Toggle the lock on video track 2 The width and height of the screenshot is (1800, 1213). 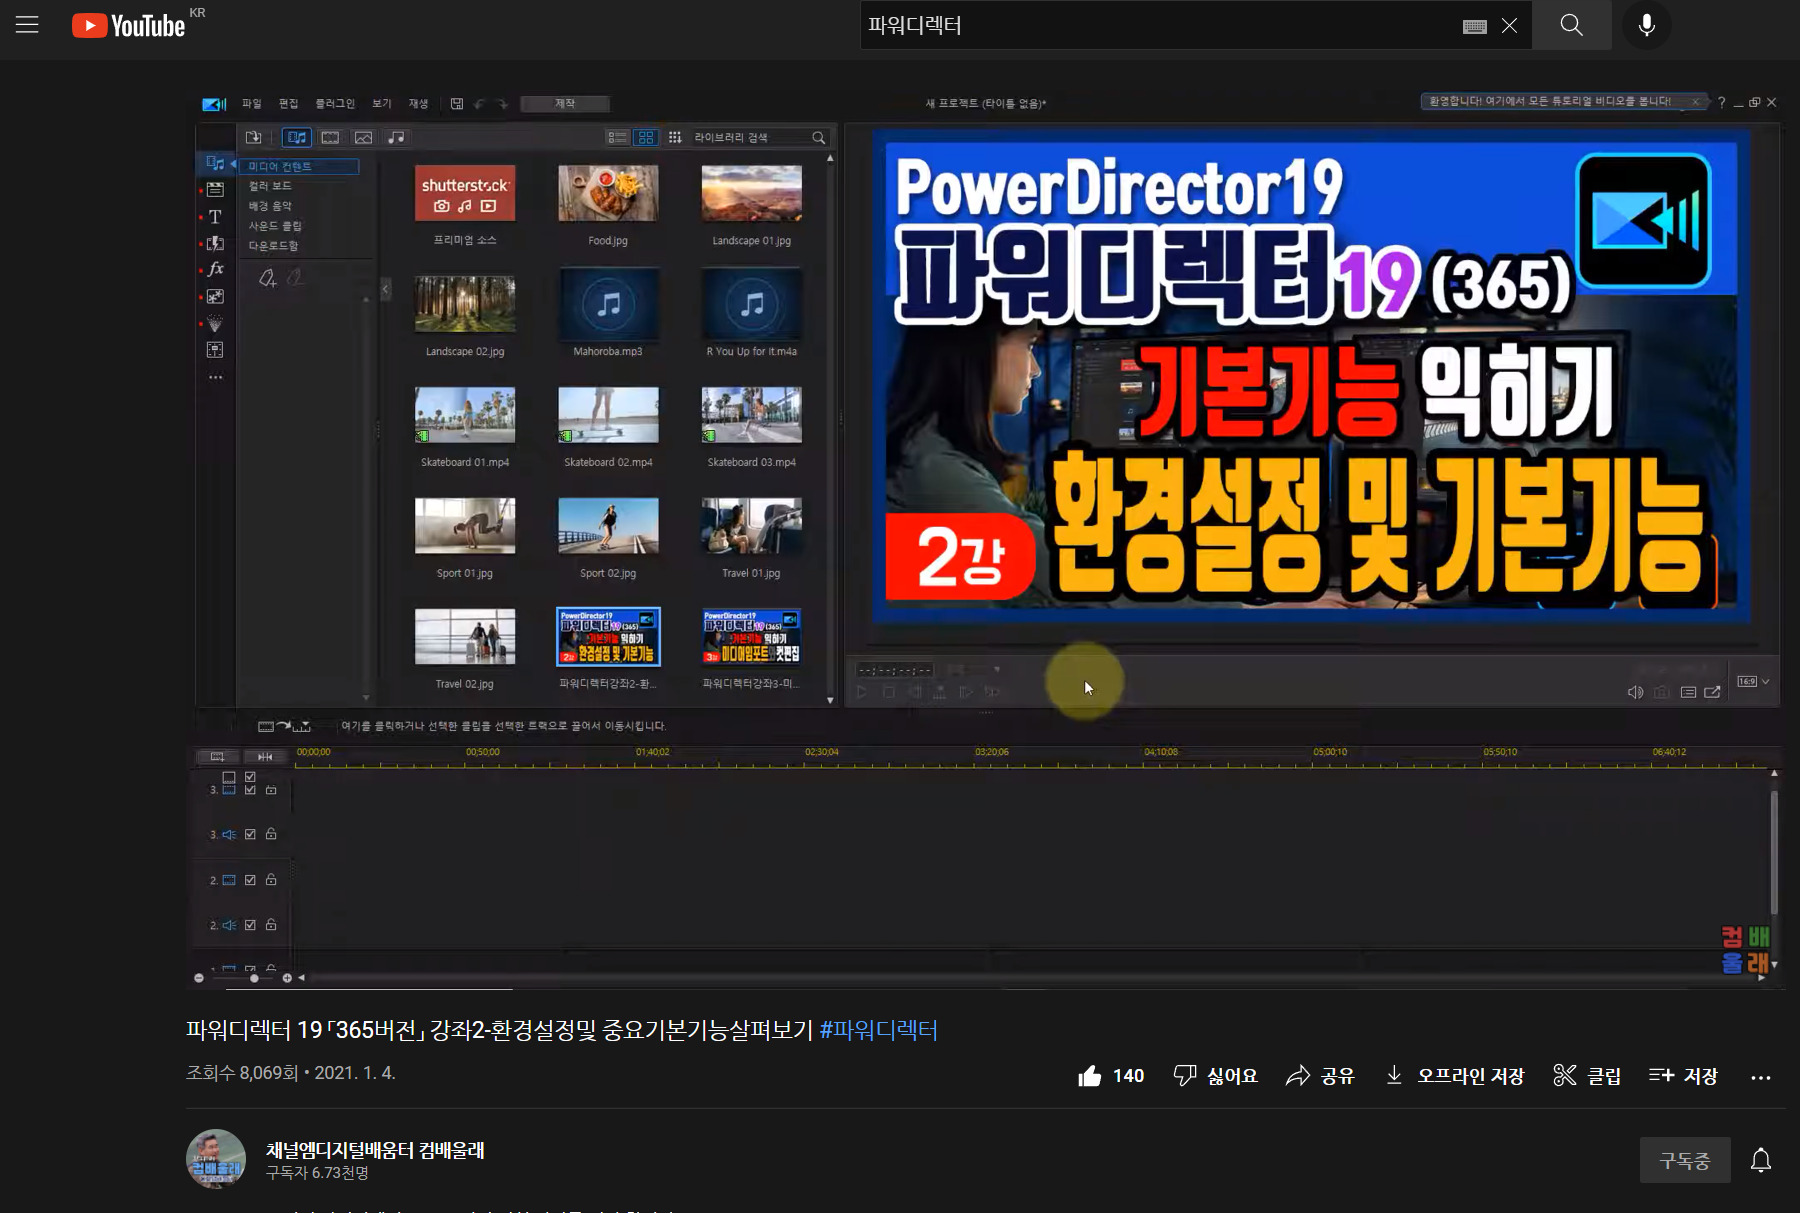271,880
